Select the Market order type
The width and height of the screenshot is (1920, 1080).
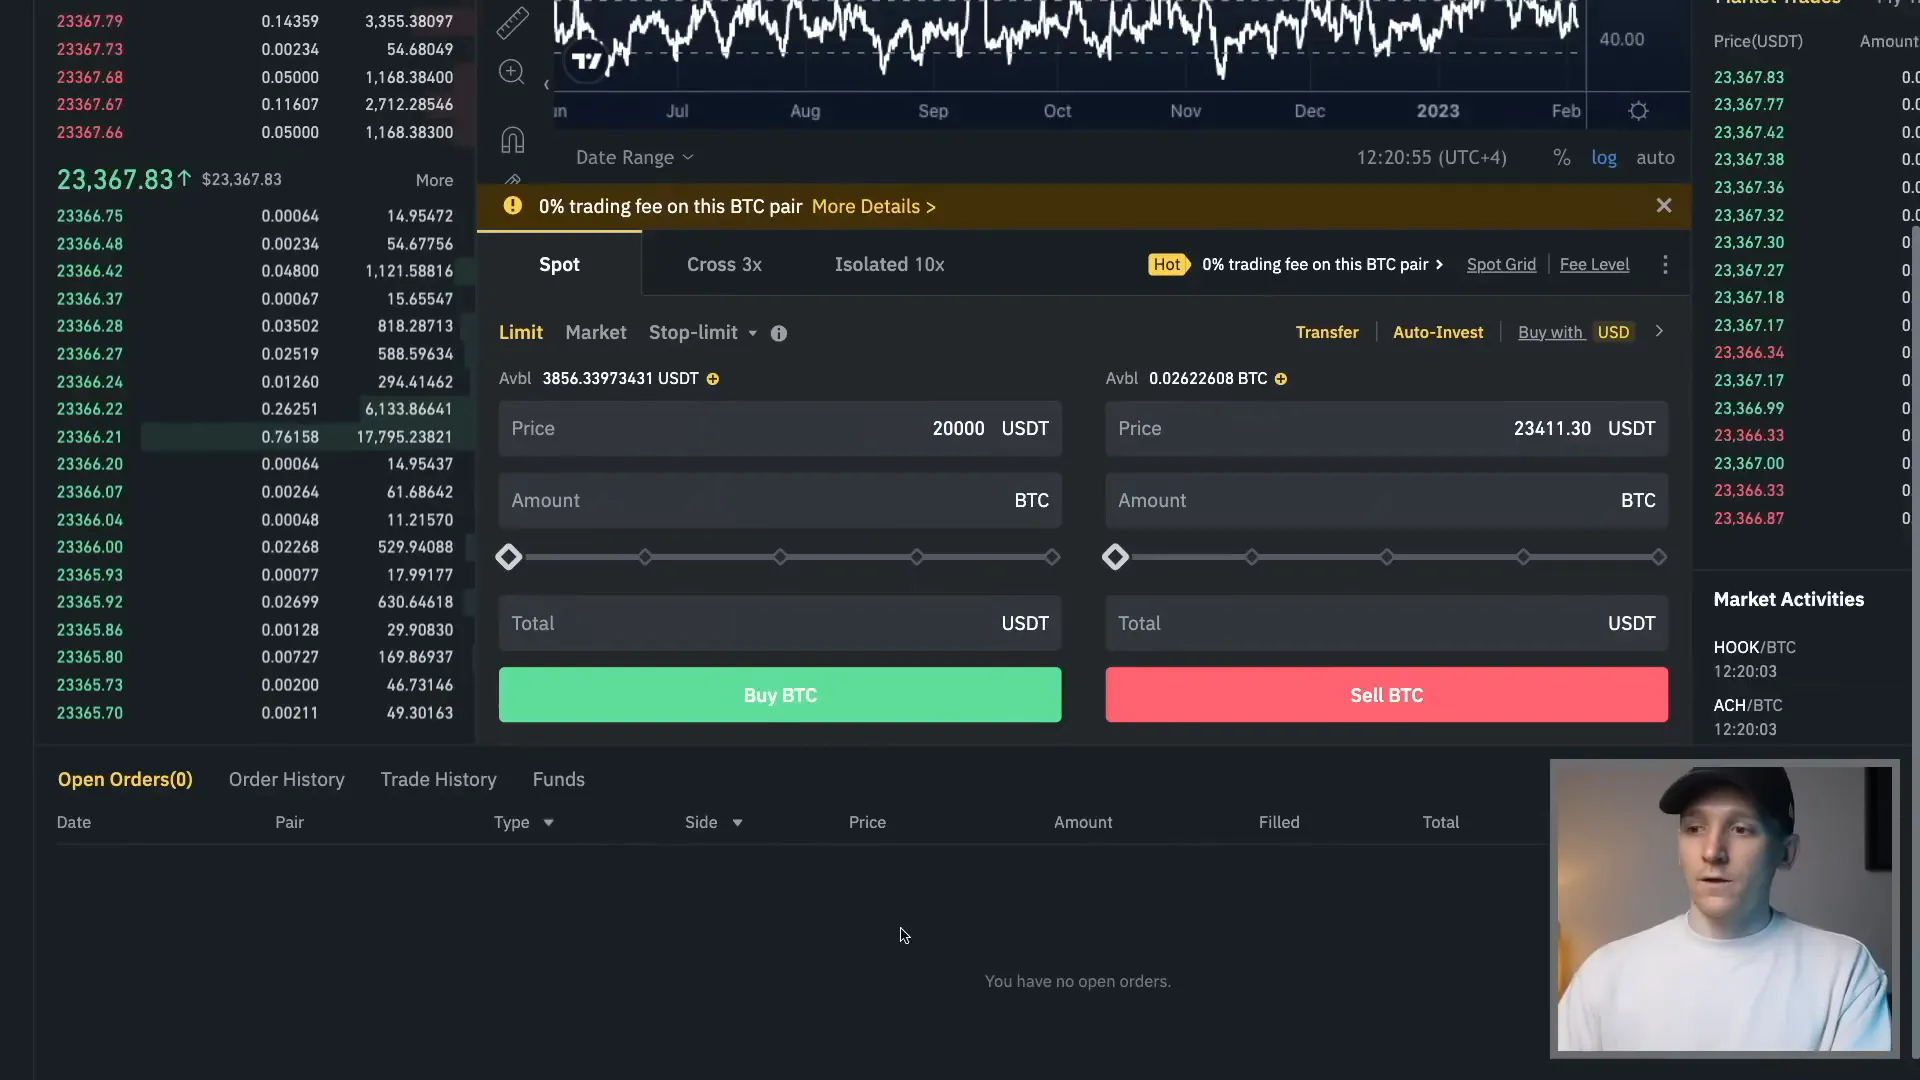click(596, 333)
